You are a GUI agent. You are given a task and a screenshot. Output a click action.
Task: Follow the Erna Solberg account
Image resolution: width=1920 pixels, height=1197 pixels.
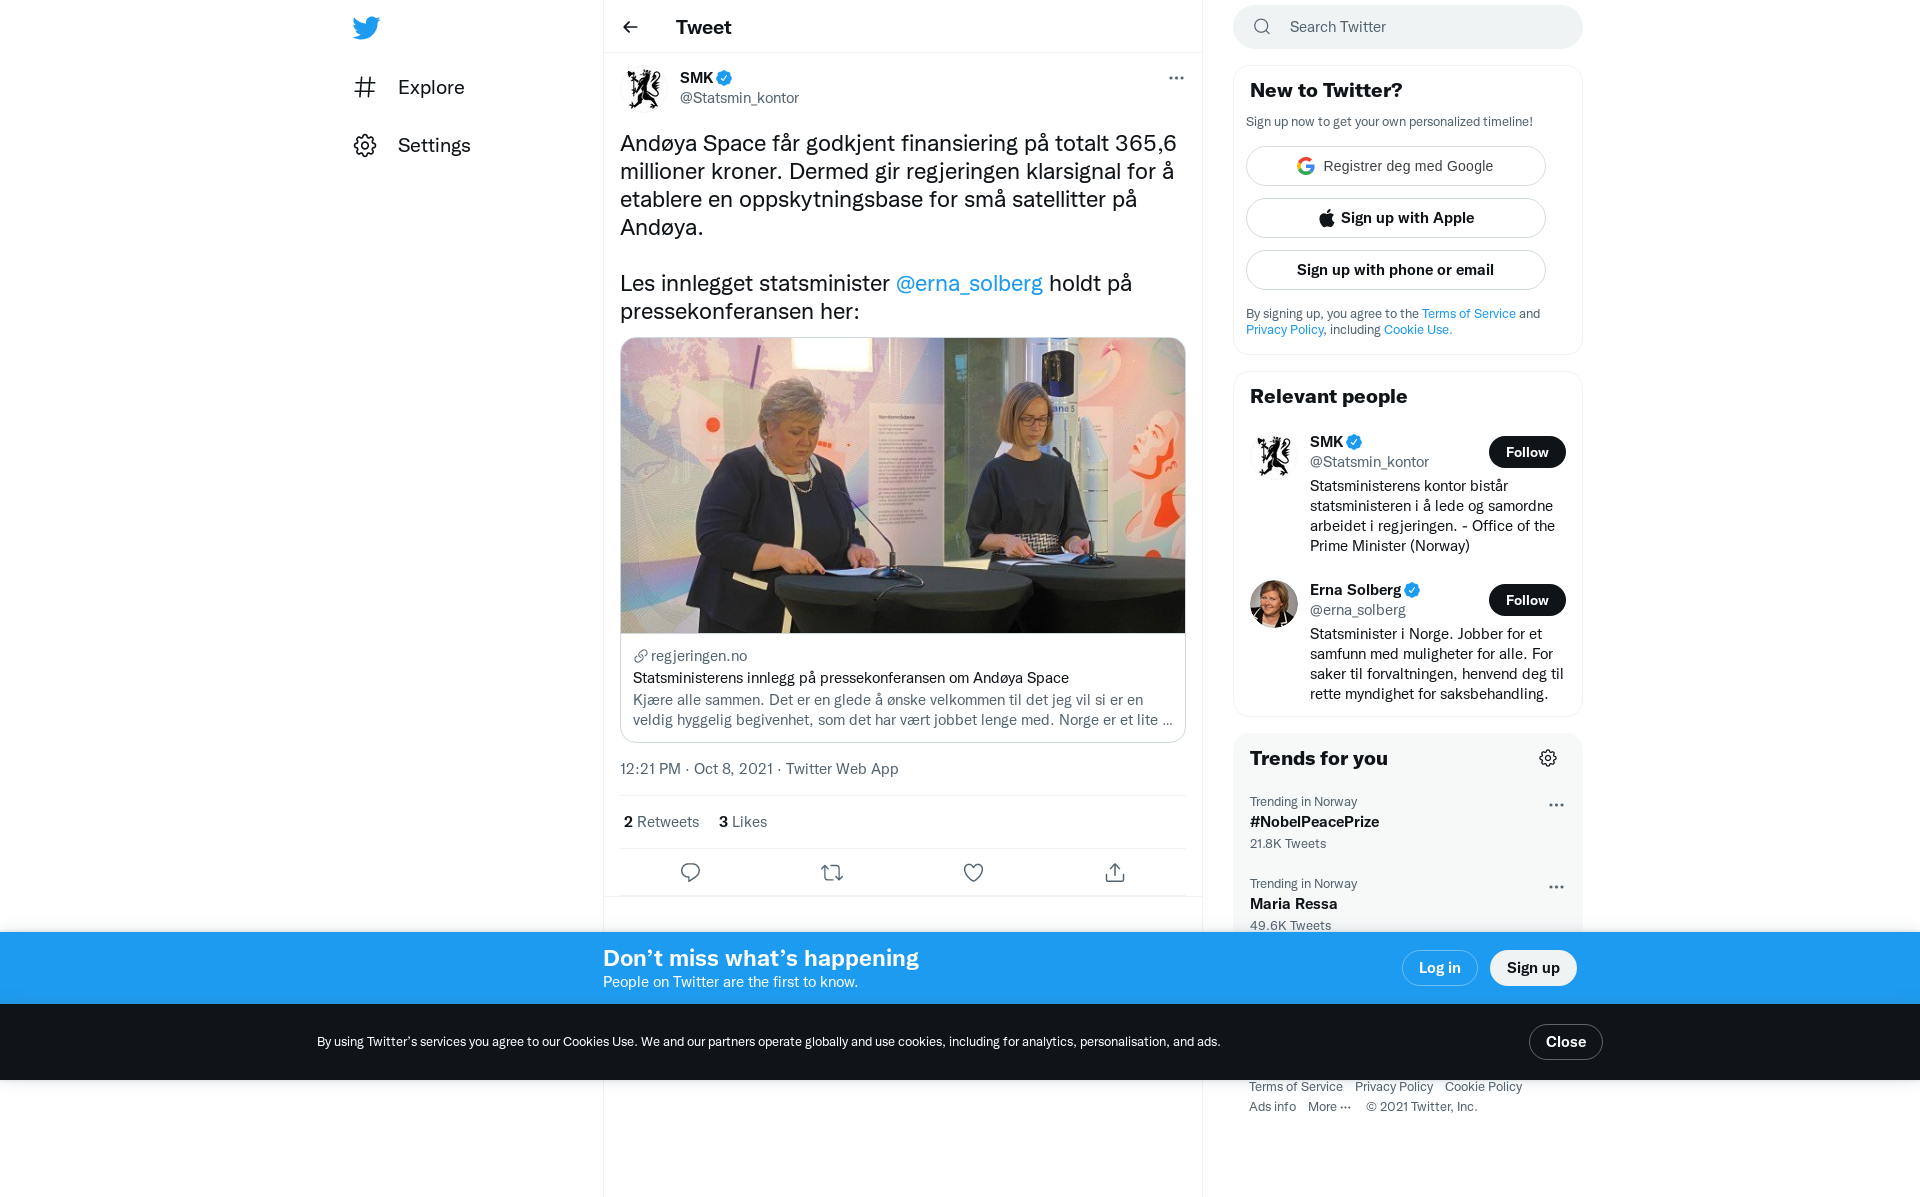pyautogui.click(x=1527, y=600)
